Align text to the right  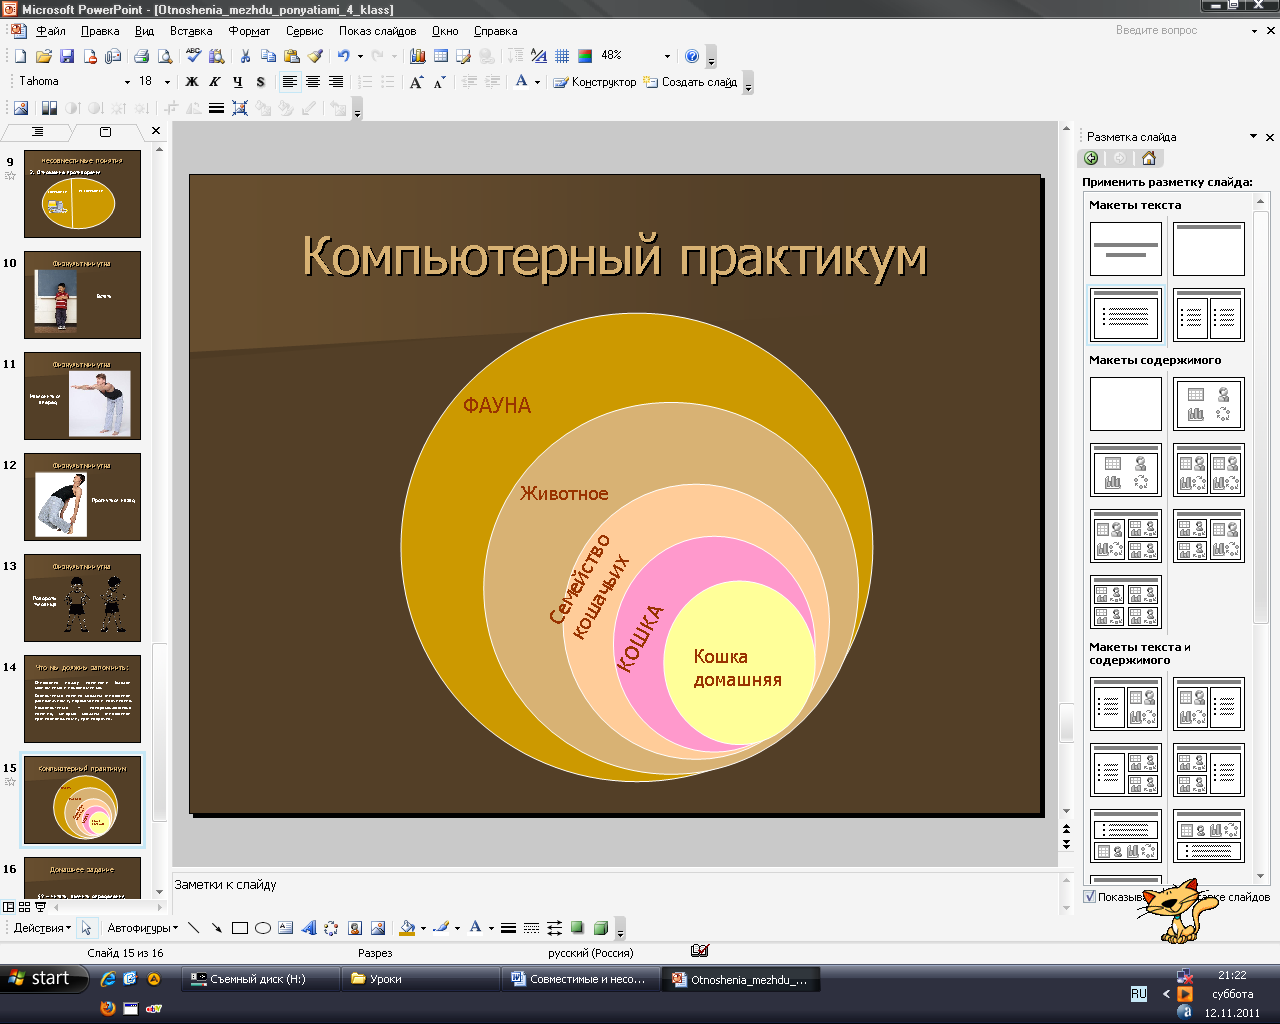tap(336, 82)
